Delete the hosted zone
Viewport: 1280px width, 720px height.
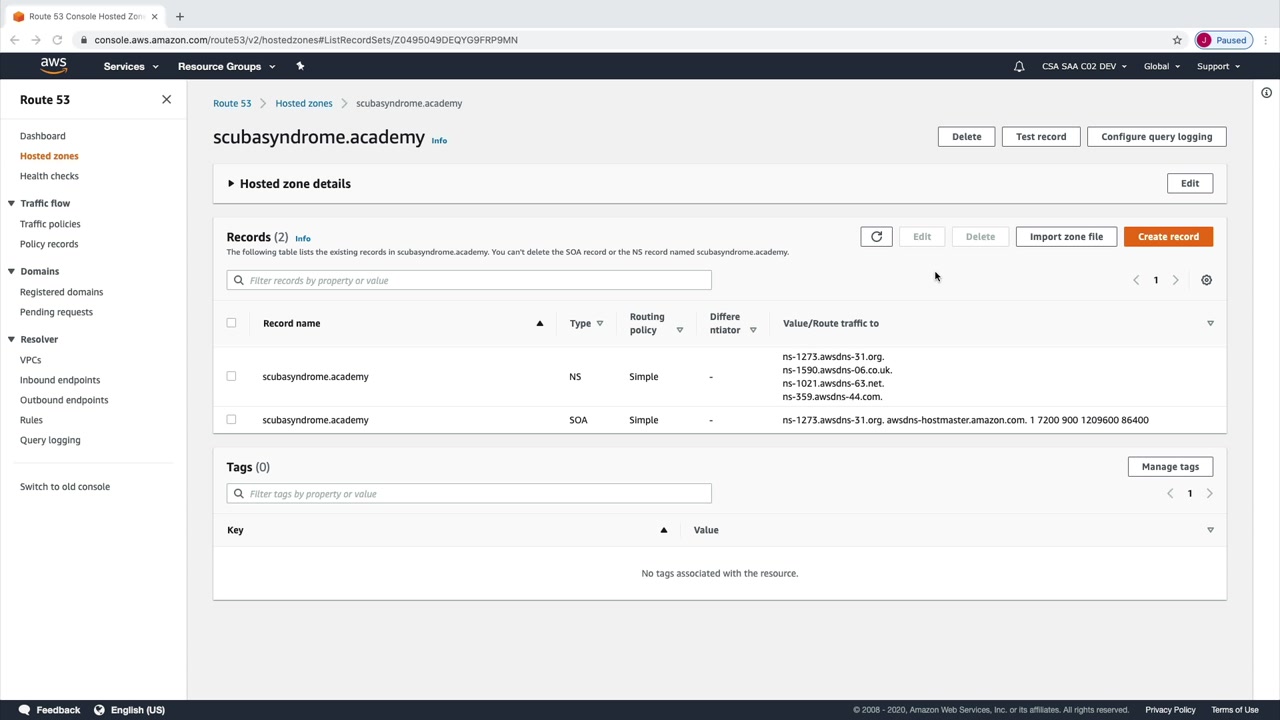966,137
